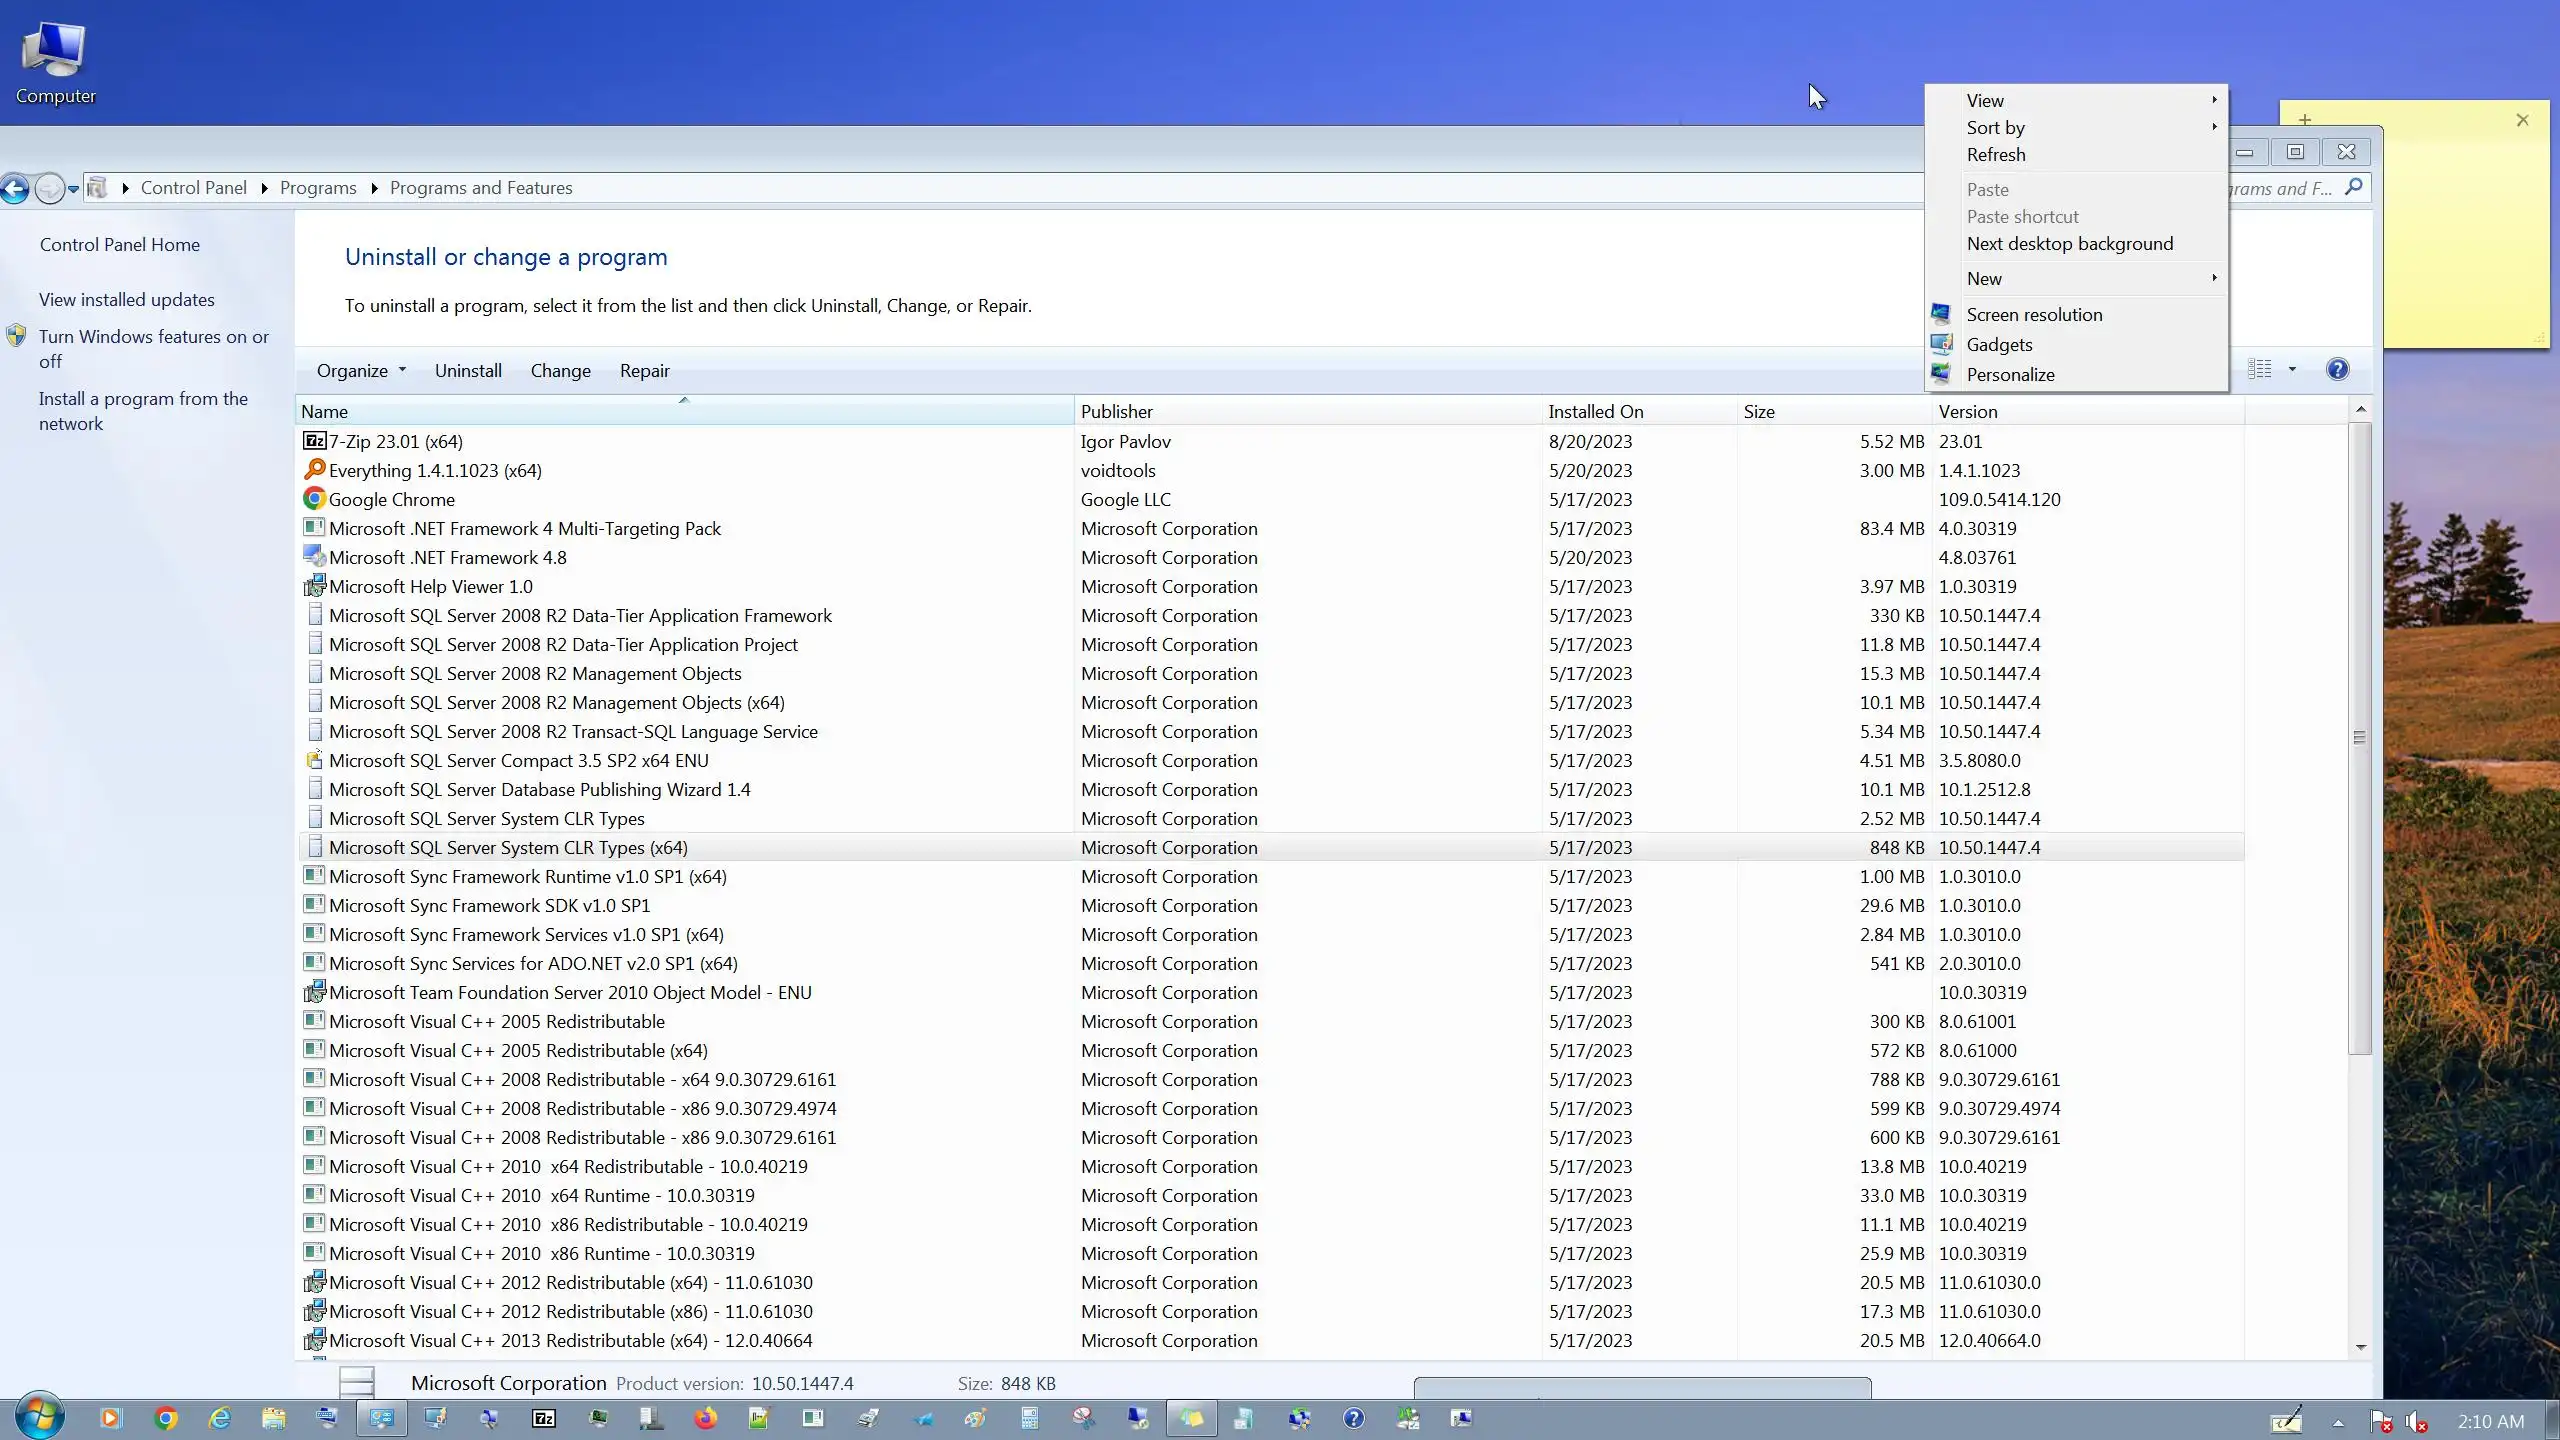Launch Firefox from the taskbar
The height and width of the screenshot is (1440, 2560).
[706, 1418]
